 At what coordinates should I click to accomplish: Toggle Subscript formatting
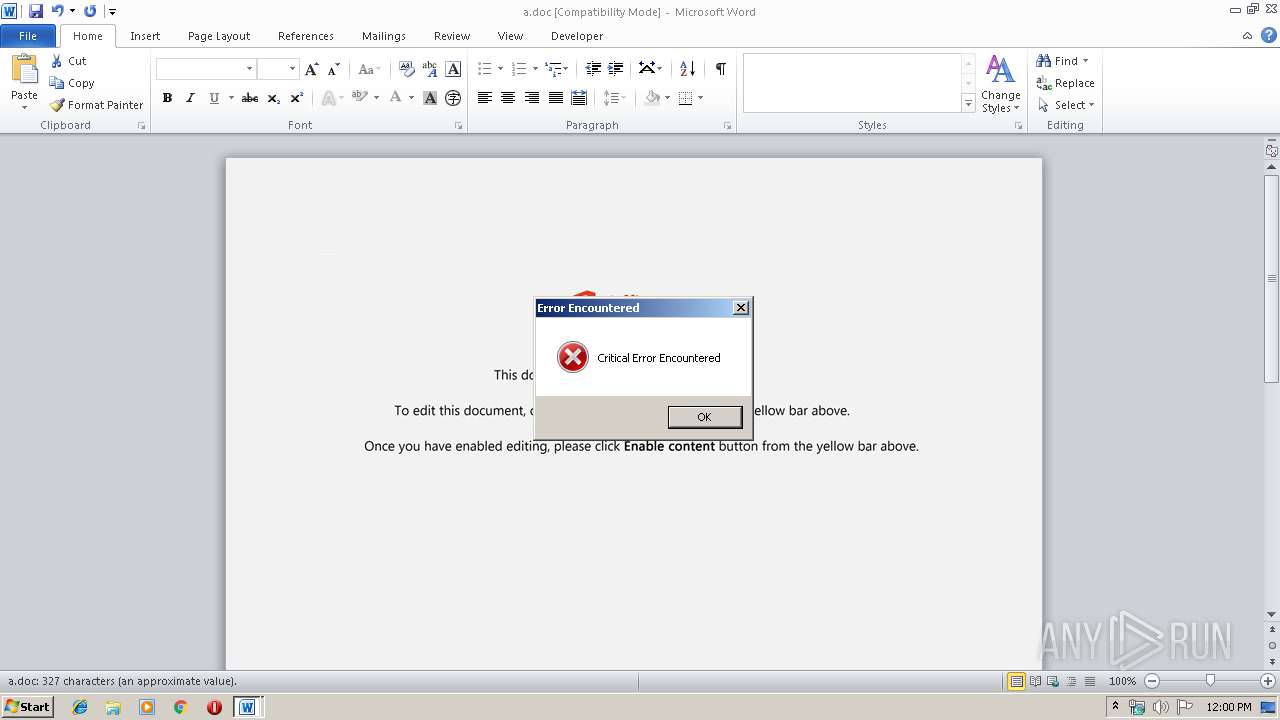[274, 98]
